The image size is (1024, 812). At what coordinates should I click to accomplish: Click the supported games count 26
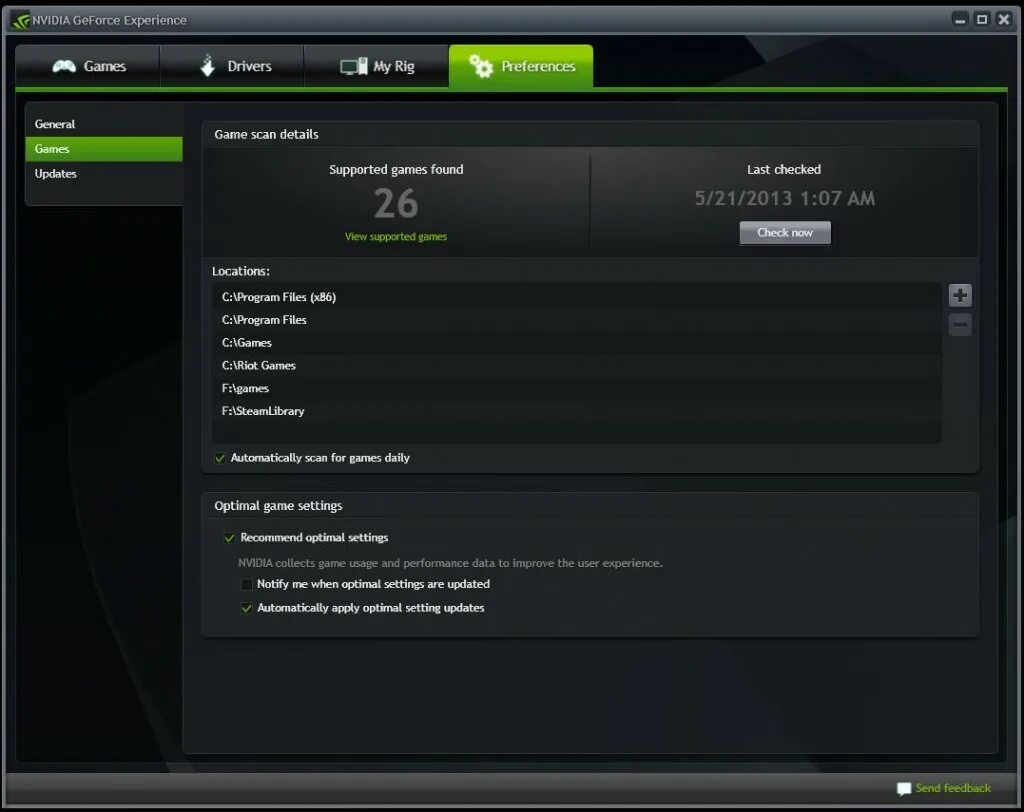(x=396, y=204)
